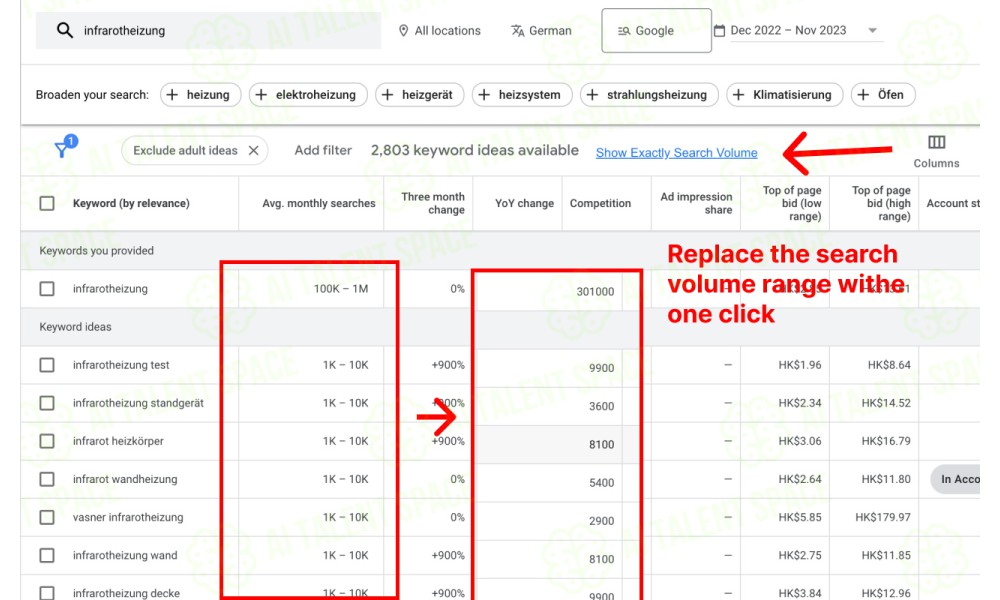The height and width of the screenshot is (600, 1000).
Task: Click the '301000' exact volume value
Action: point(595,291)
